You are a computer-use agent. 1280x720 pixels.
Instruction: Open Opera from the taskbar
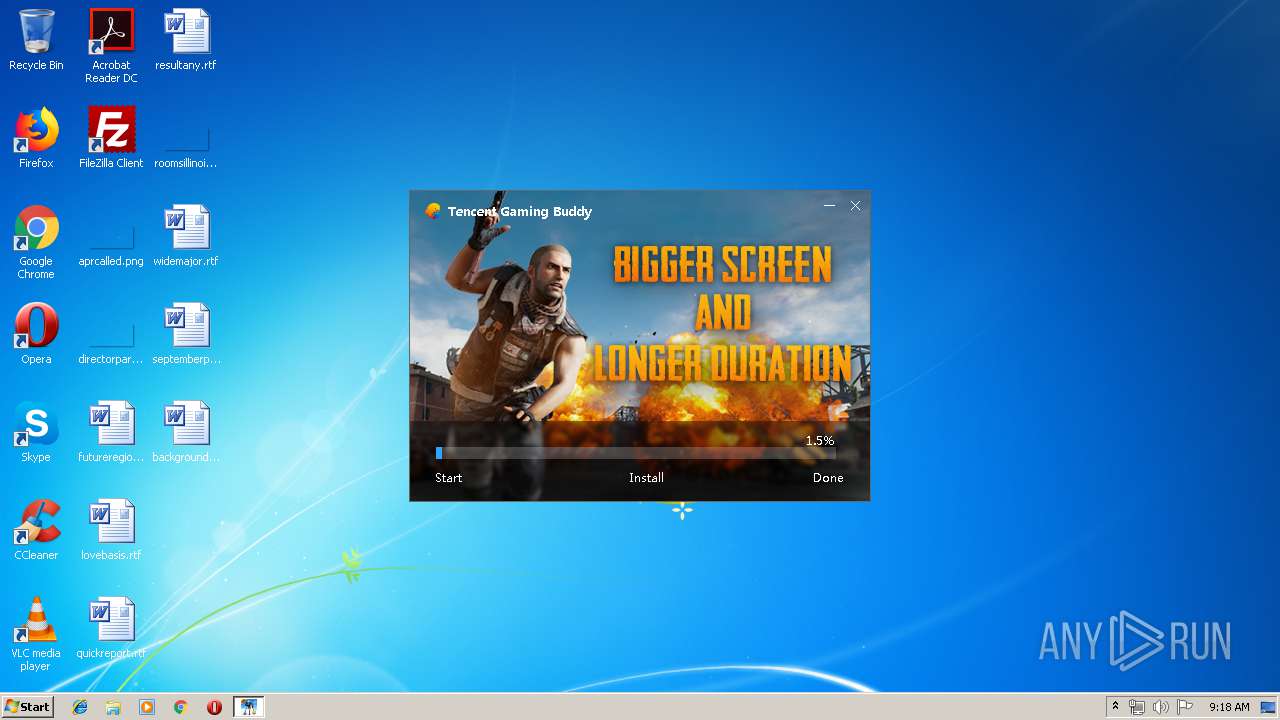click(214, 707)
